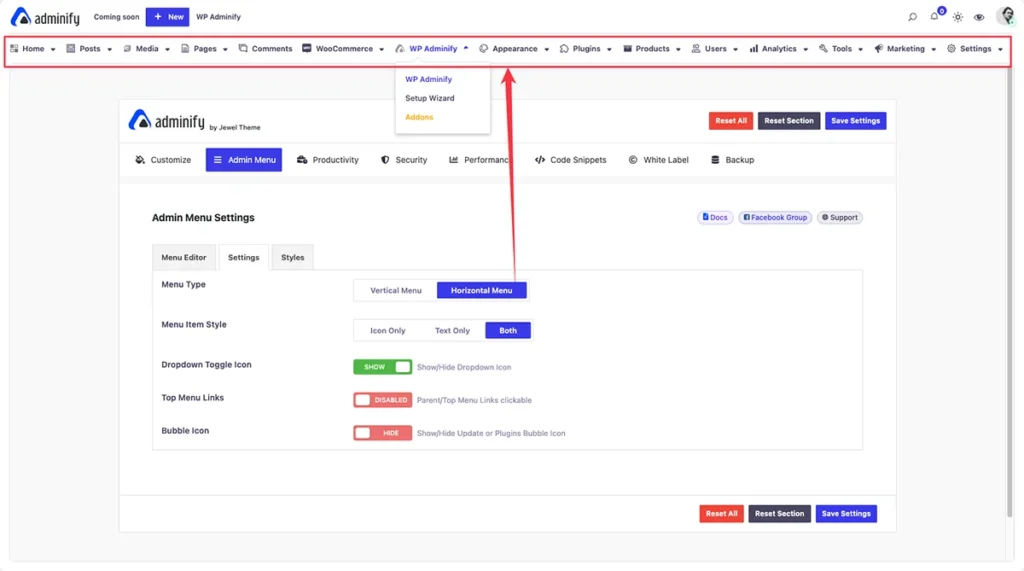Click the Code Snippets brackets icon
The image size is (1024, 571).
click(x=539, y=159)
